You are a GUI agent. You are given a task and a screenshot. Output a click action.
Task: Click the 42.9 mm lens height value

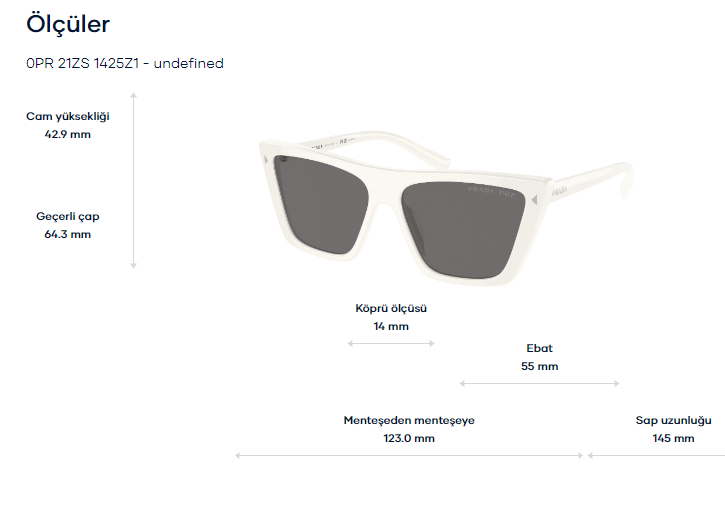tap(68, 135)
